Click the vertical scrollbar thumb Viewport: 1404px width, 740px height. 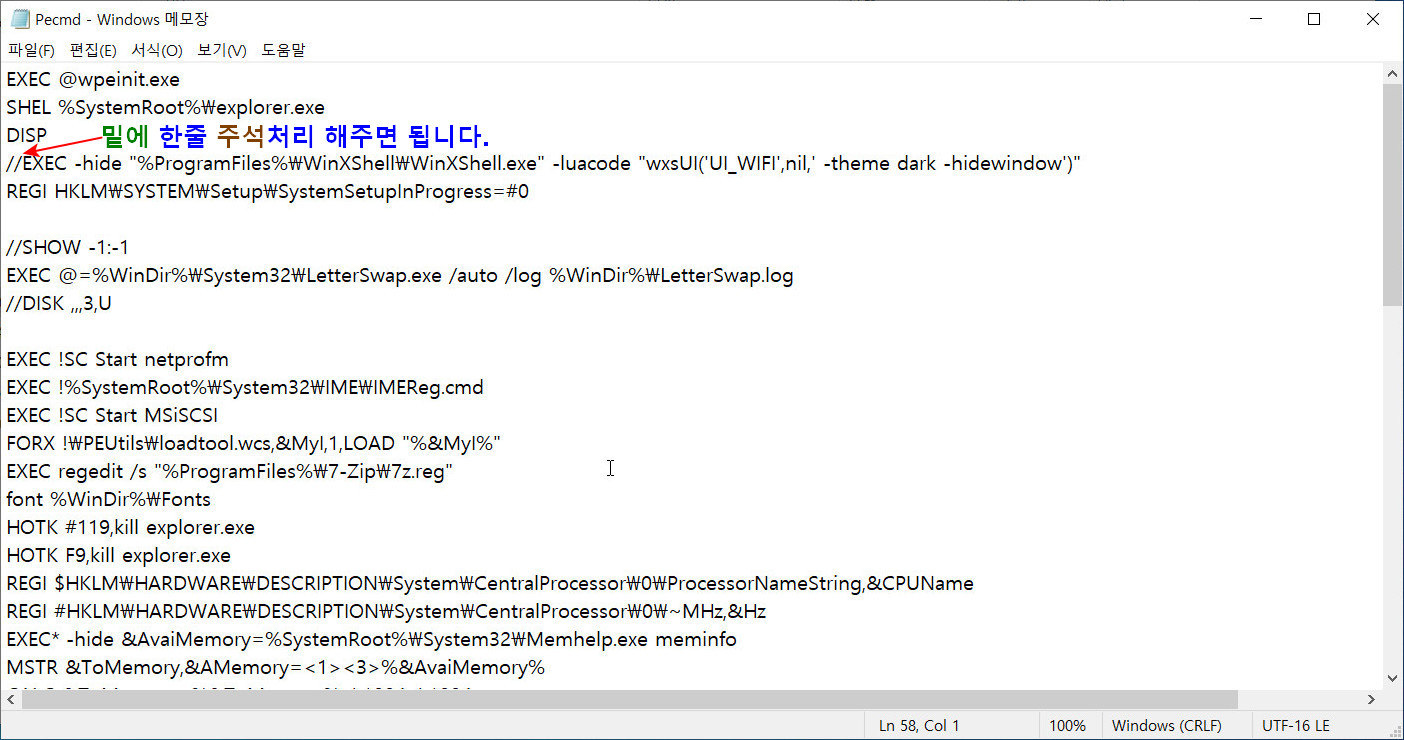click(1393, 195)
